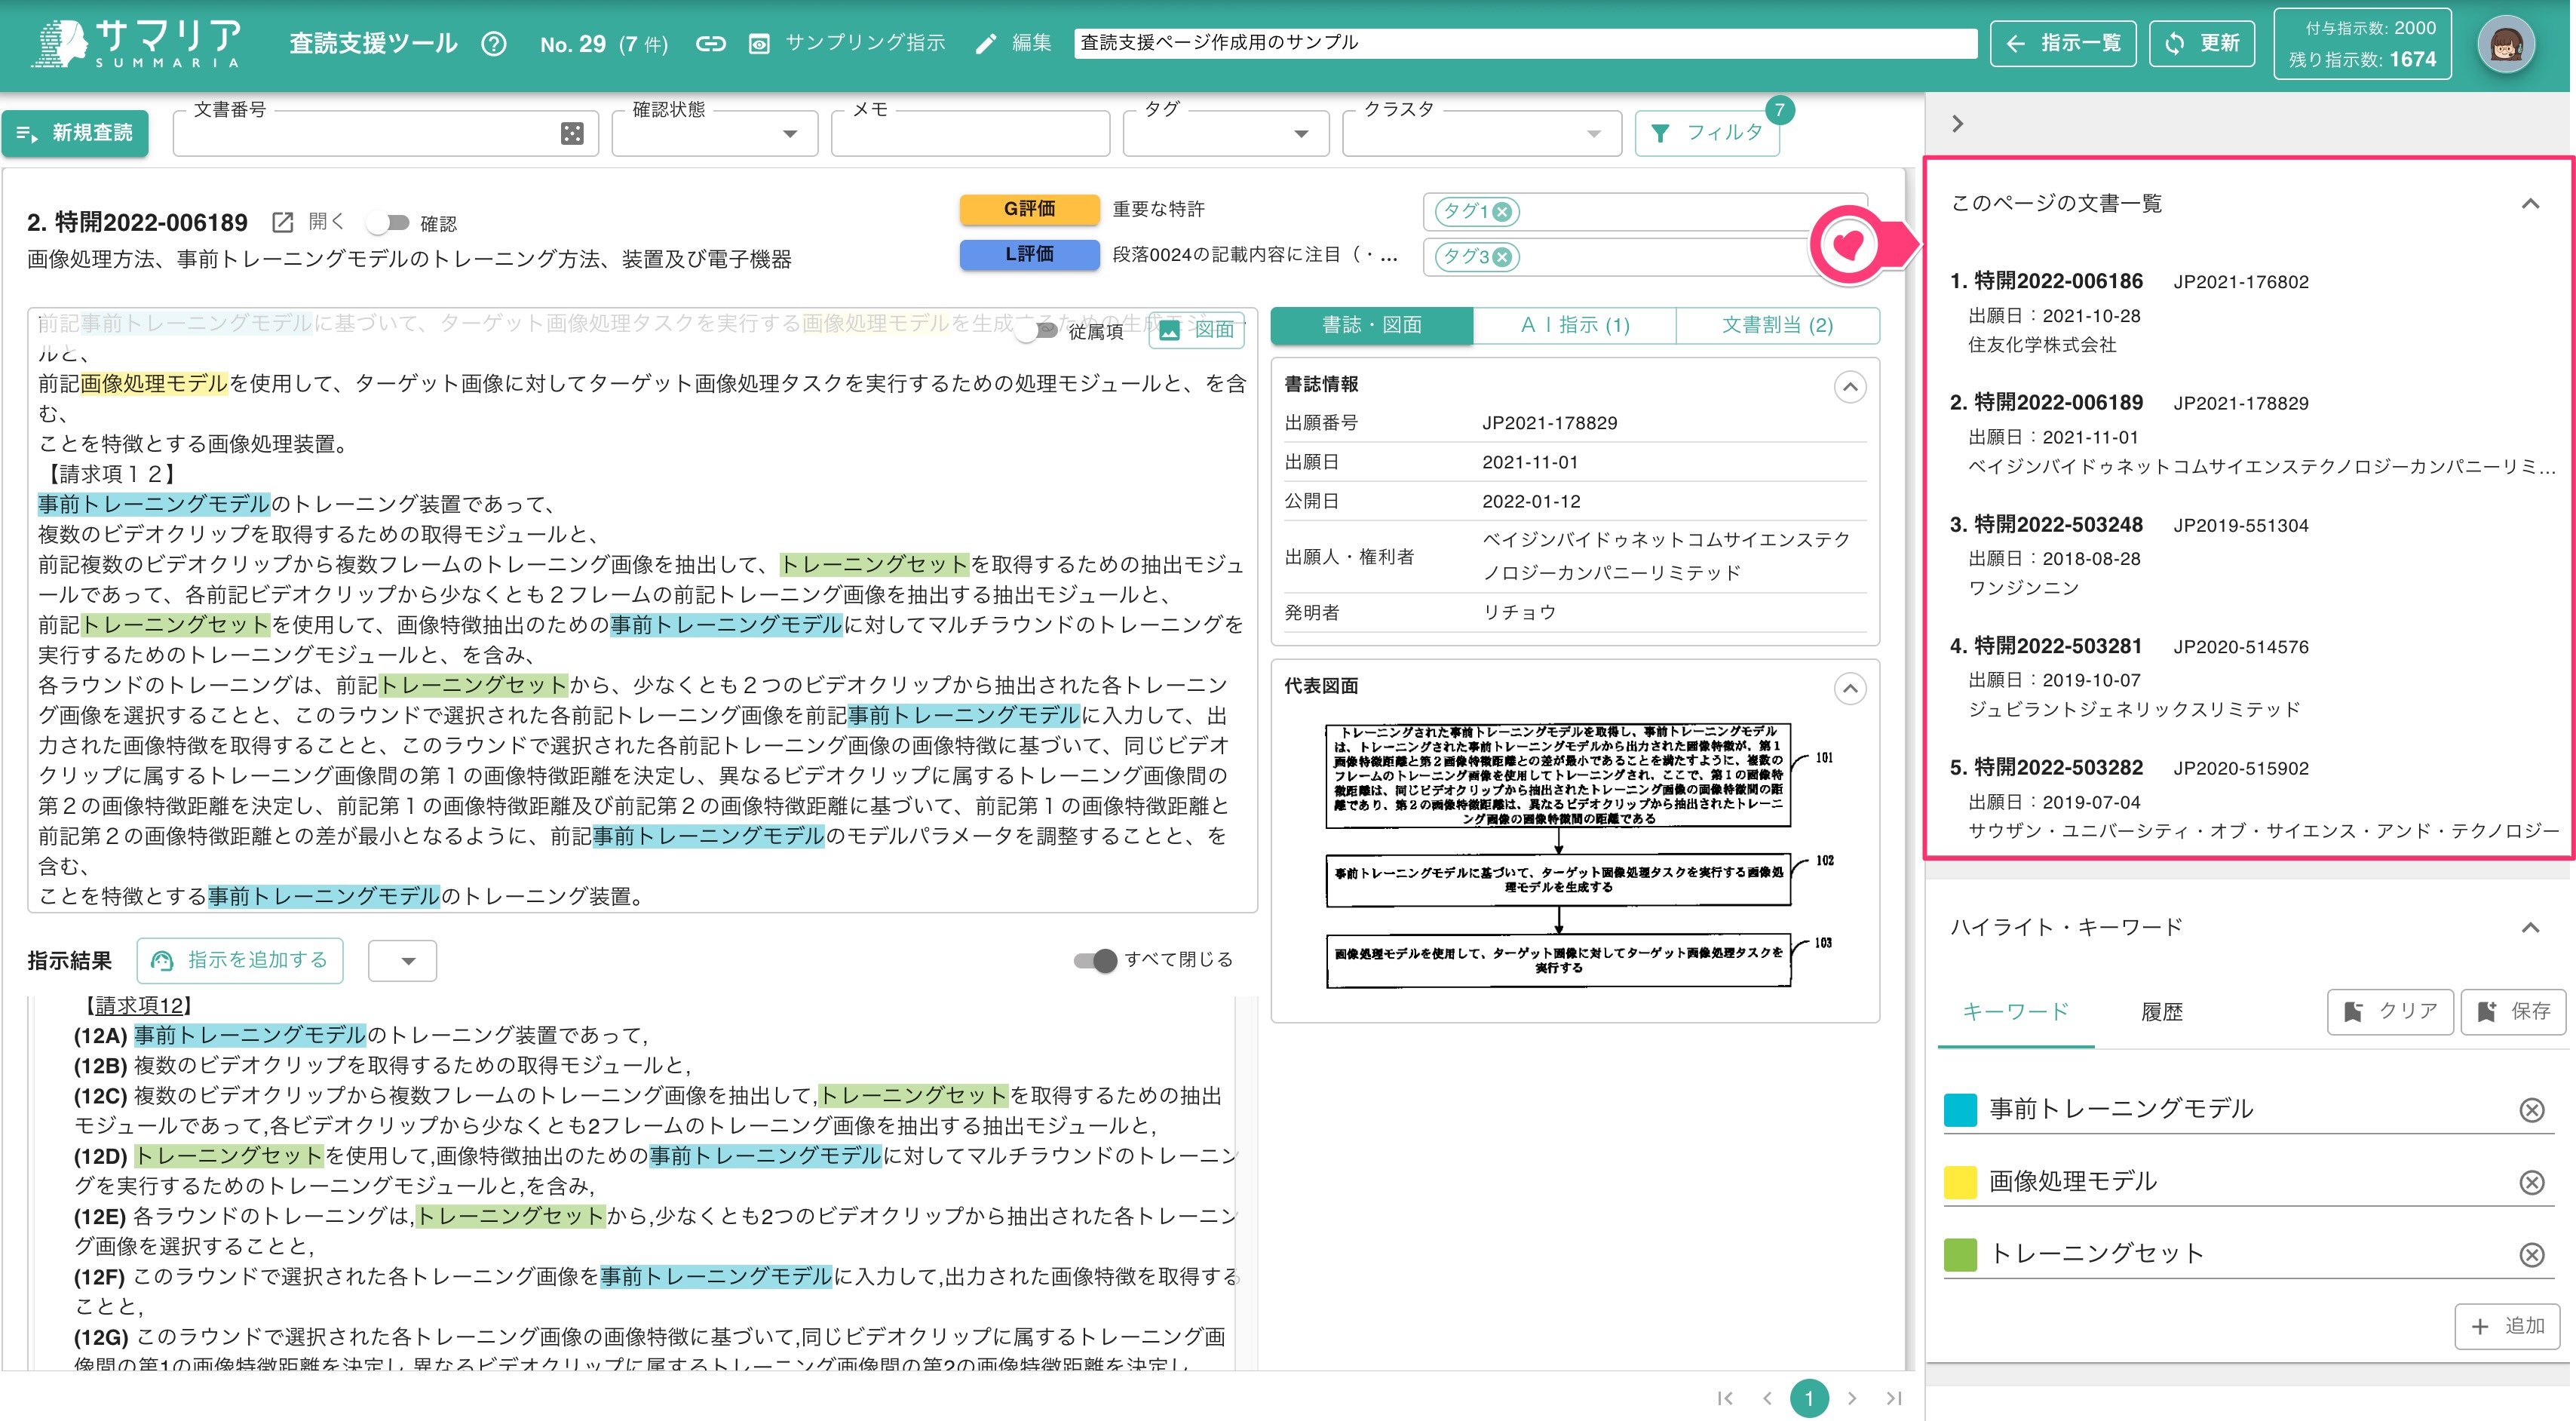Viewport: 2576px width, 1421px height.
Task: Click the help question mark icon
Action: pyautogui.click(x=493, y=44)
